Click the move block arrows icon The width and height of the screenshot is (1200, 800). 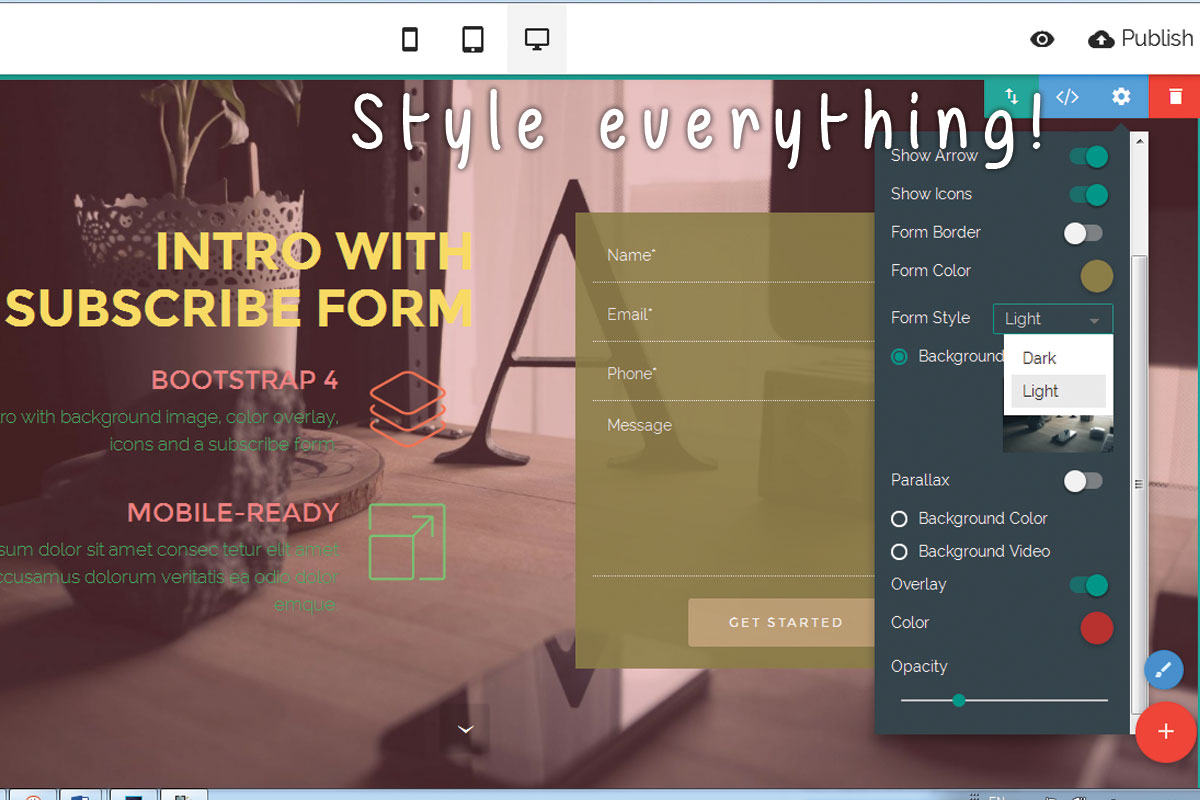click(x=1012, y=97)
